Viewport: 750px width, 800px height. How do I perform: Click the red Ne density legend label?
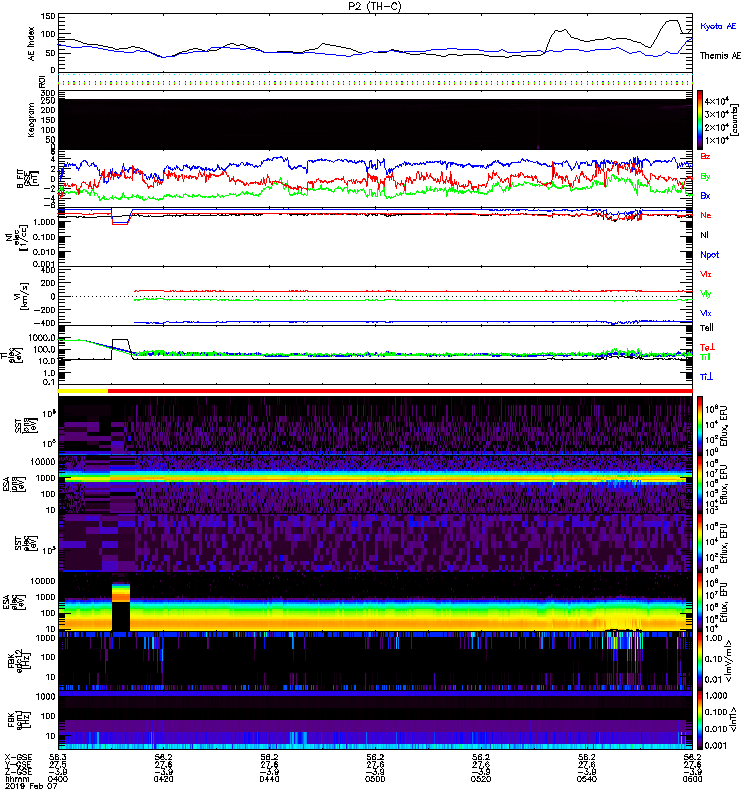pos(706,215)
